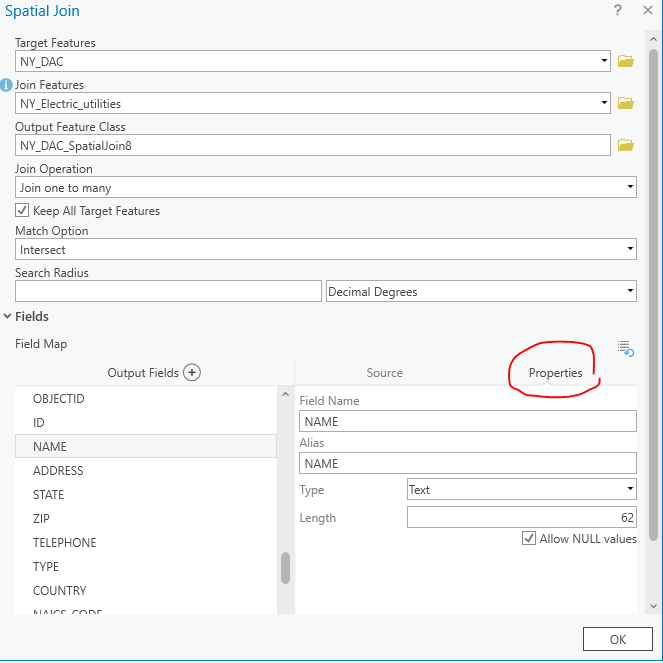Click the Search Radius input field
This screenshot has height=663, width=663.
click(168, 291)
